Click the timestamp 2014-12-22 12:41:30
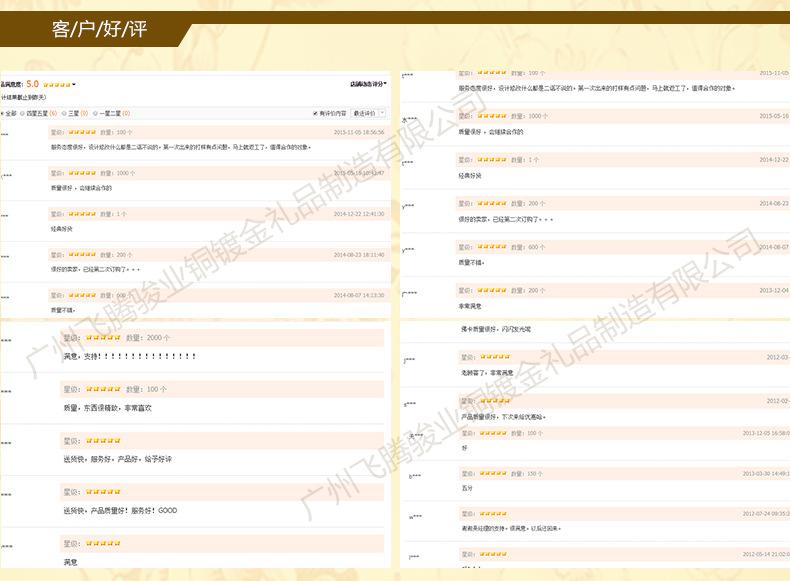 click(359, 214)
